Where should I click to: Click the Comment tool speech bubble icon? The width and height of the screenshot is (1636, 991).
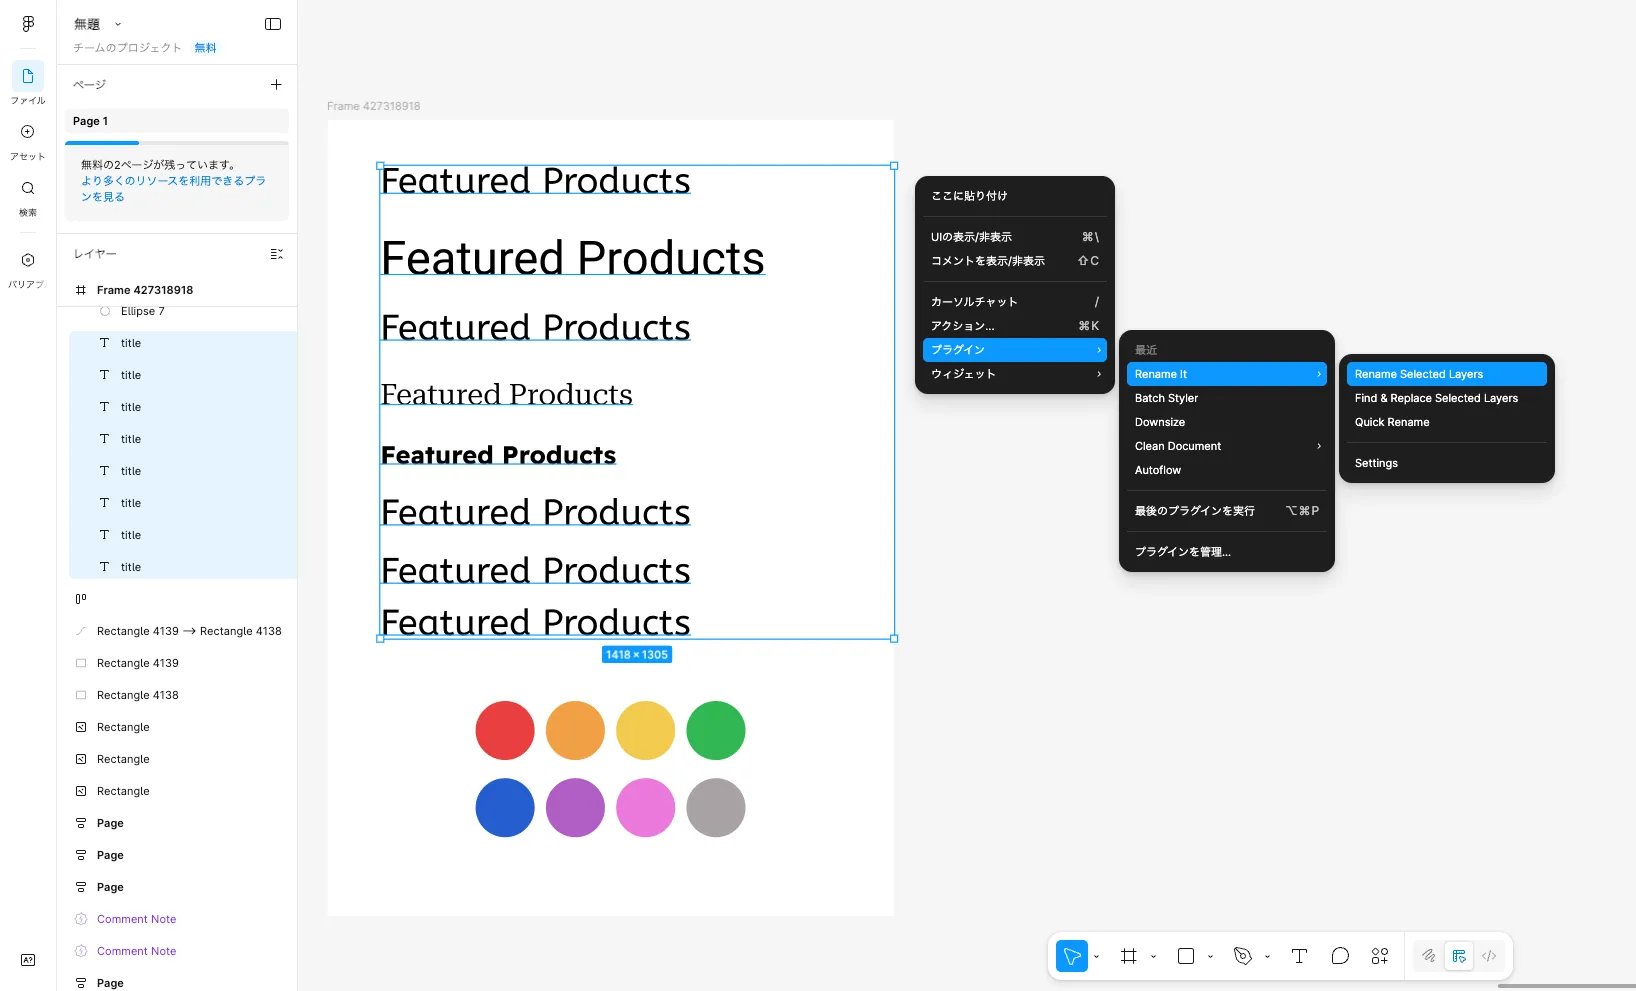coord(1340,956)
